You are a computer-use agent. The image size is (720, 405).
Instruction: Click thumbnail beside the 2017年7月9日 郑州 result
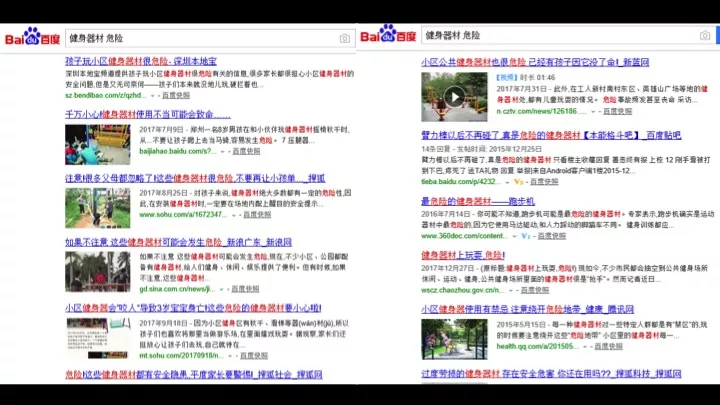(x=97, y=144)
